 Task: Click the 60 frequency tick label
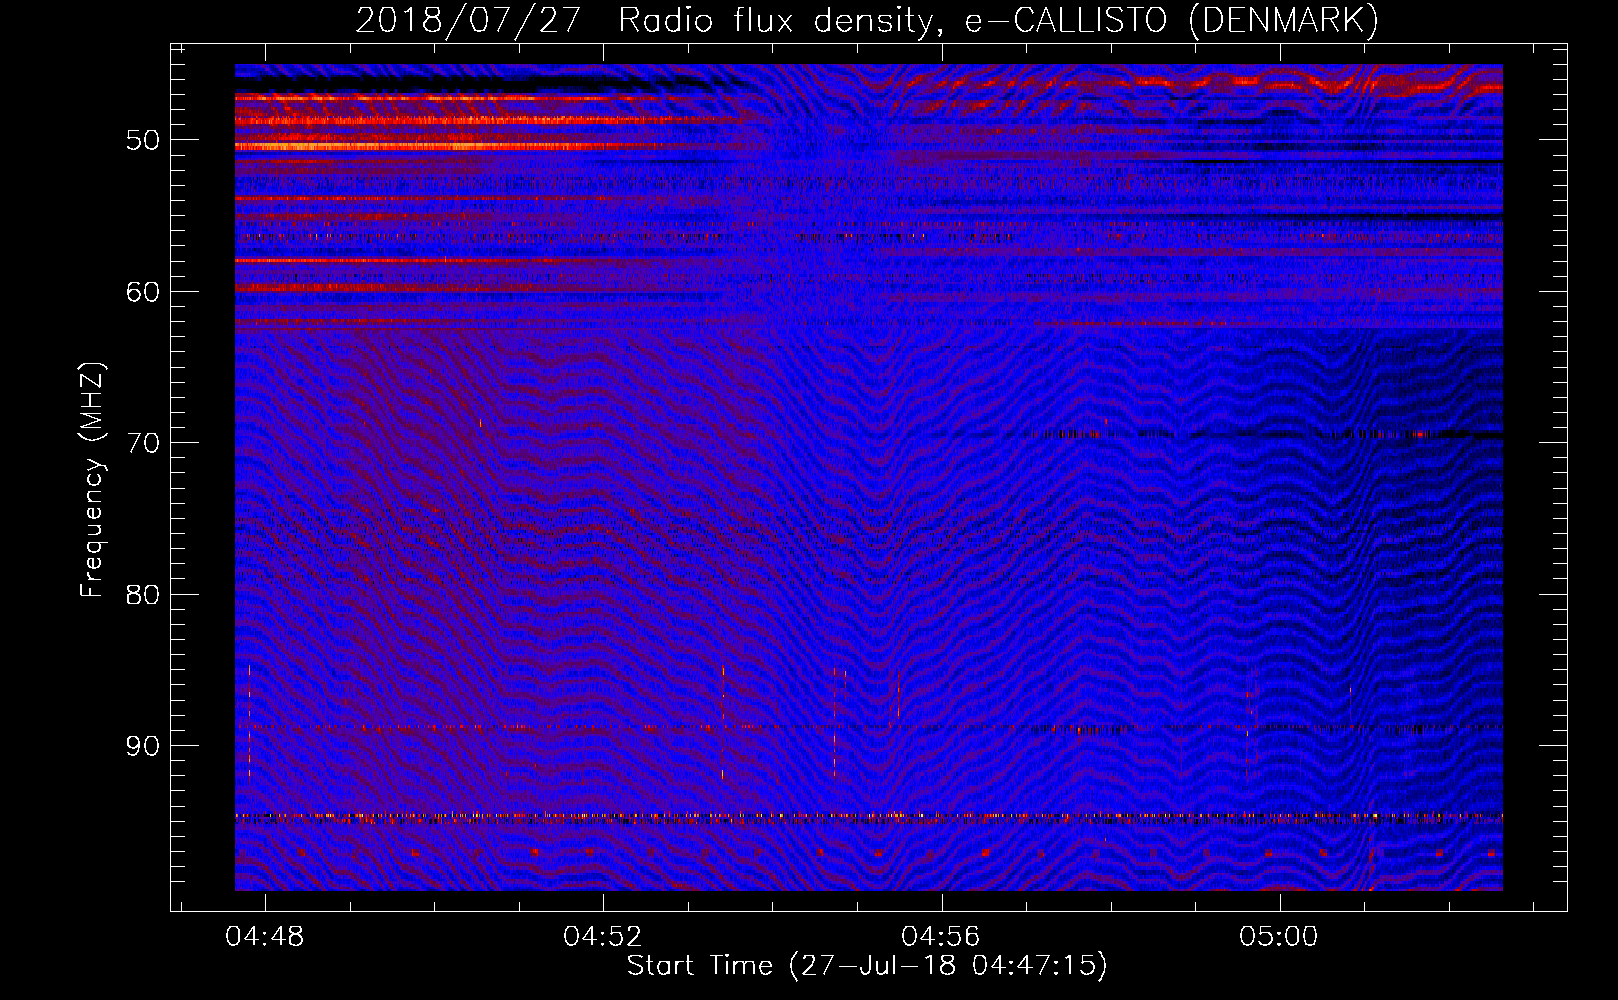pos(143,292)
